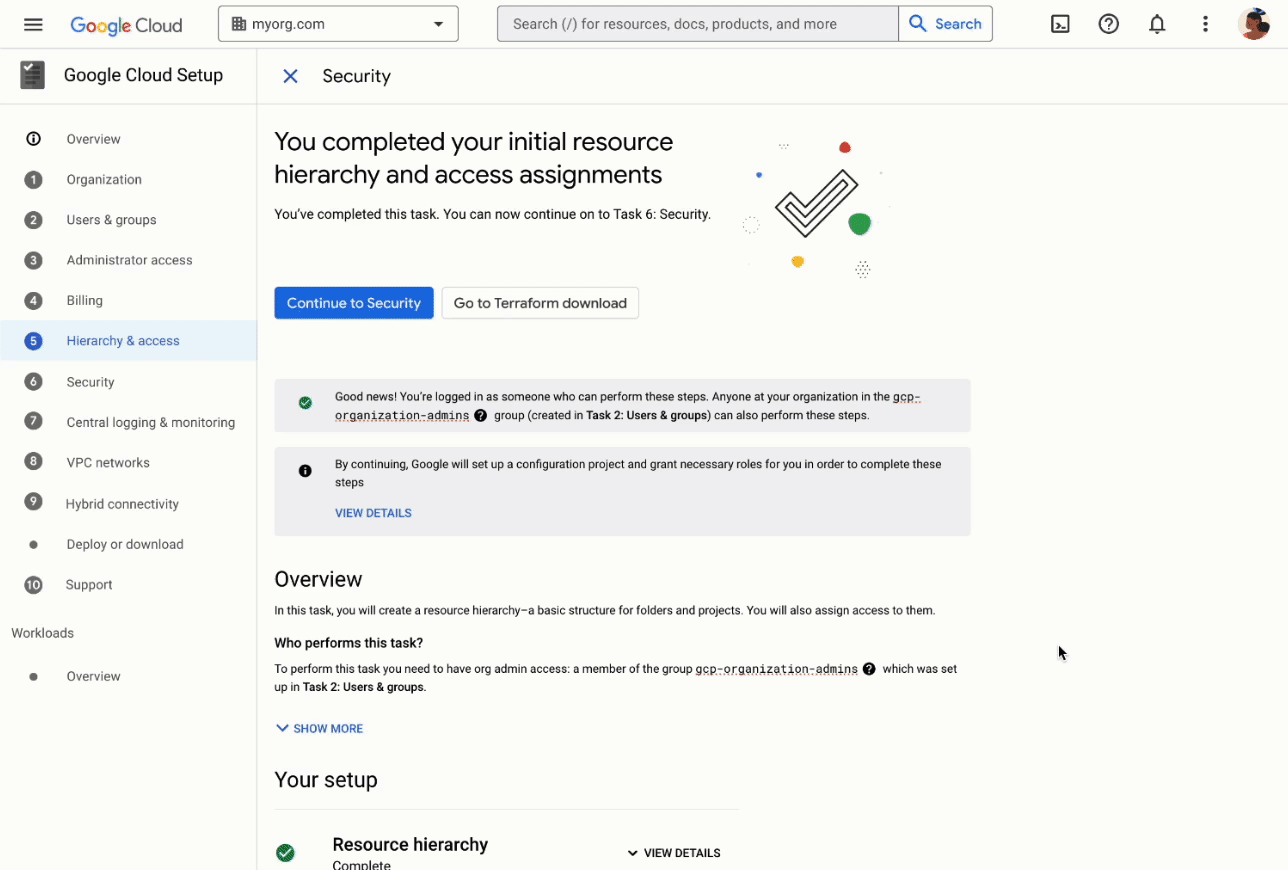Open the Billing step
The image size is (1288, 870).
84,301
